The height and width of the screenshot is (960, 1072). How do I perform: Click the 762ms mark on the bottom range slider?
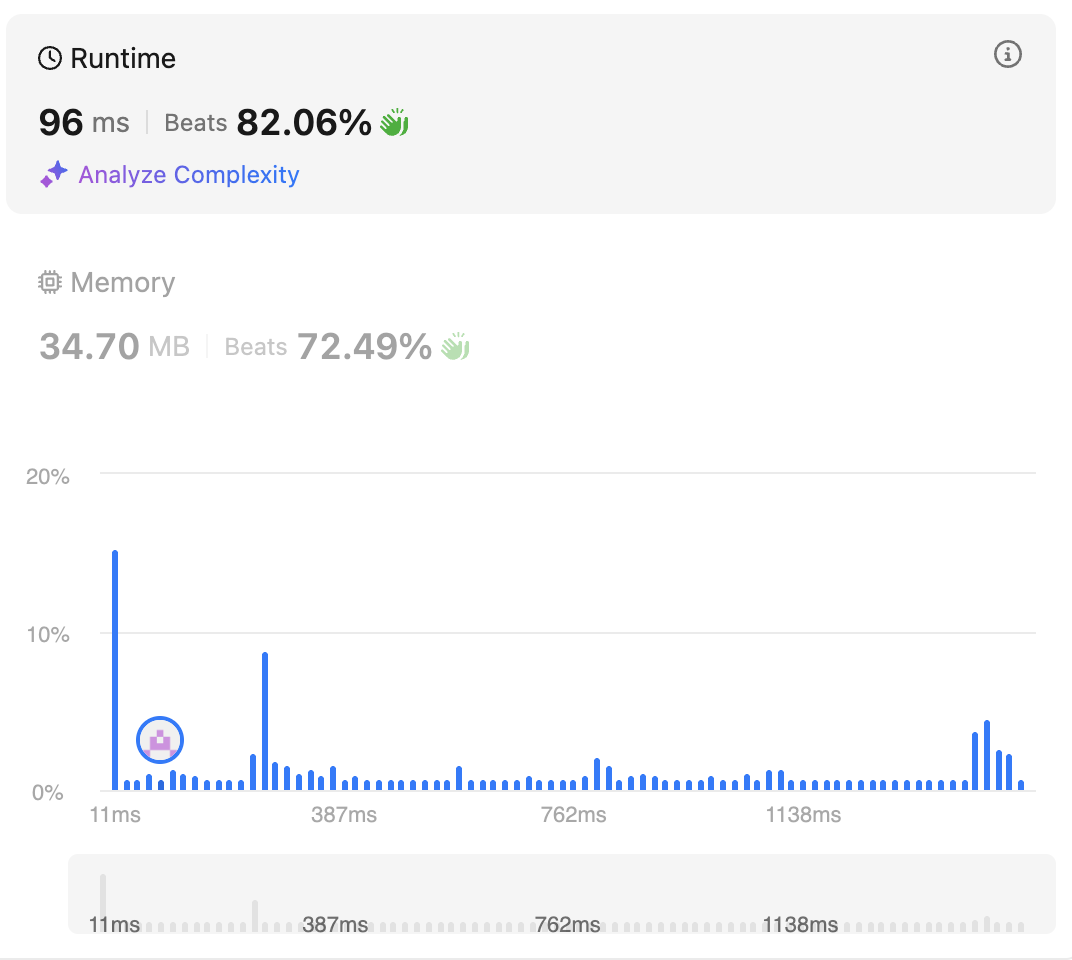tap(568, 924)
